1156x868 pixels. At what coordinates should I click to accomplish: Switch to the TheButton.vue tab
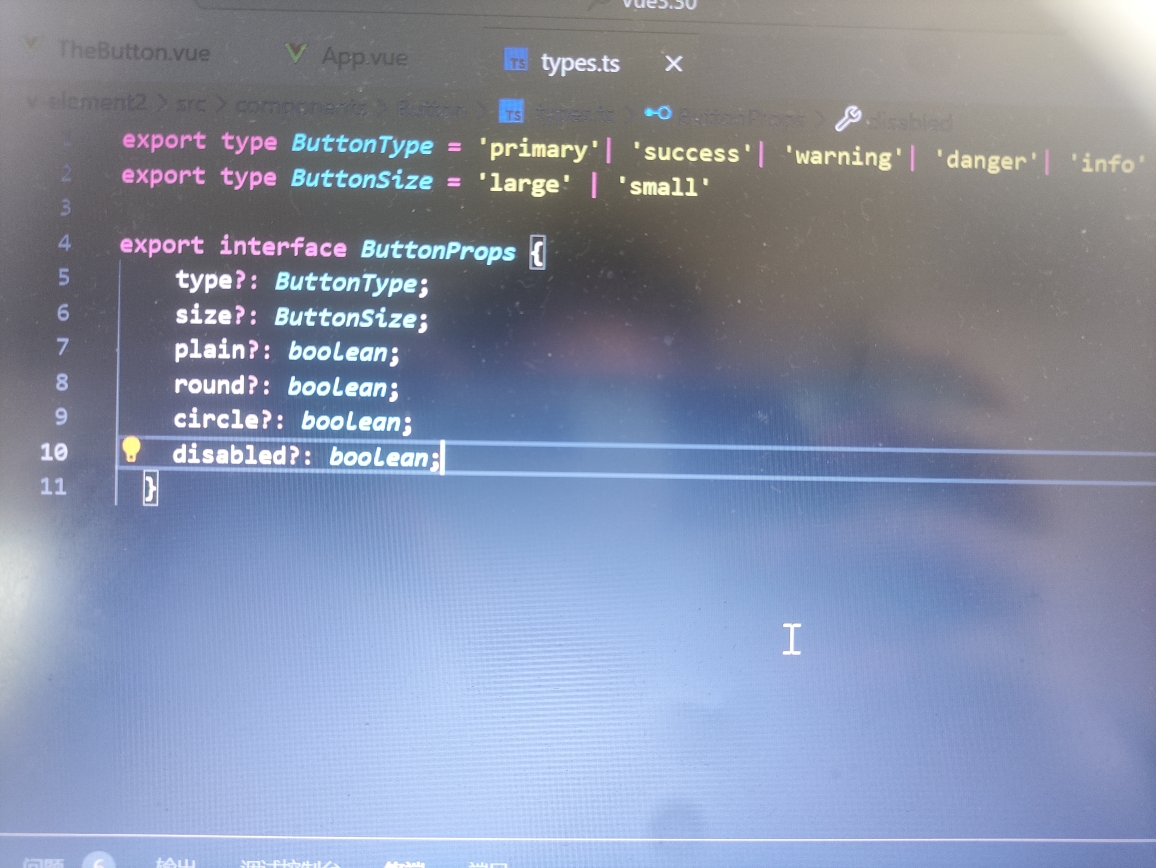click(x=133, y=52)
